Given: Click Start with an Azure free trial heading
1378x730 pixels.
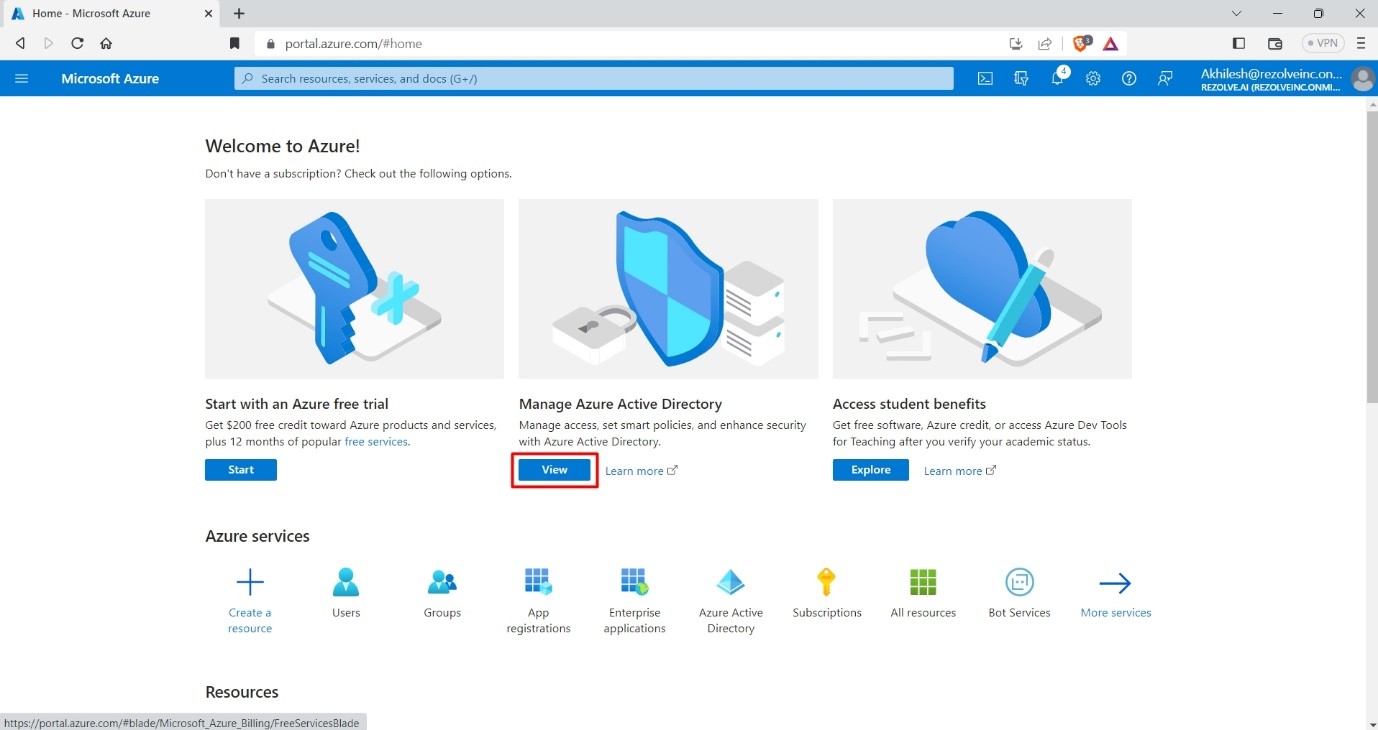Looking at the screenshot, I should pos(297,404).
